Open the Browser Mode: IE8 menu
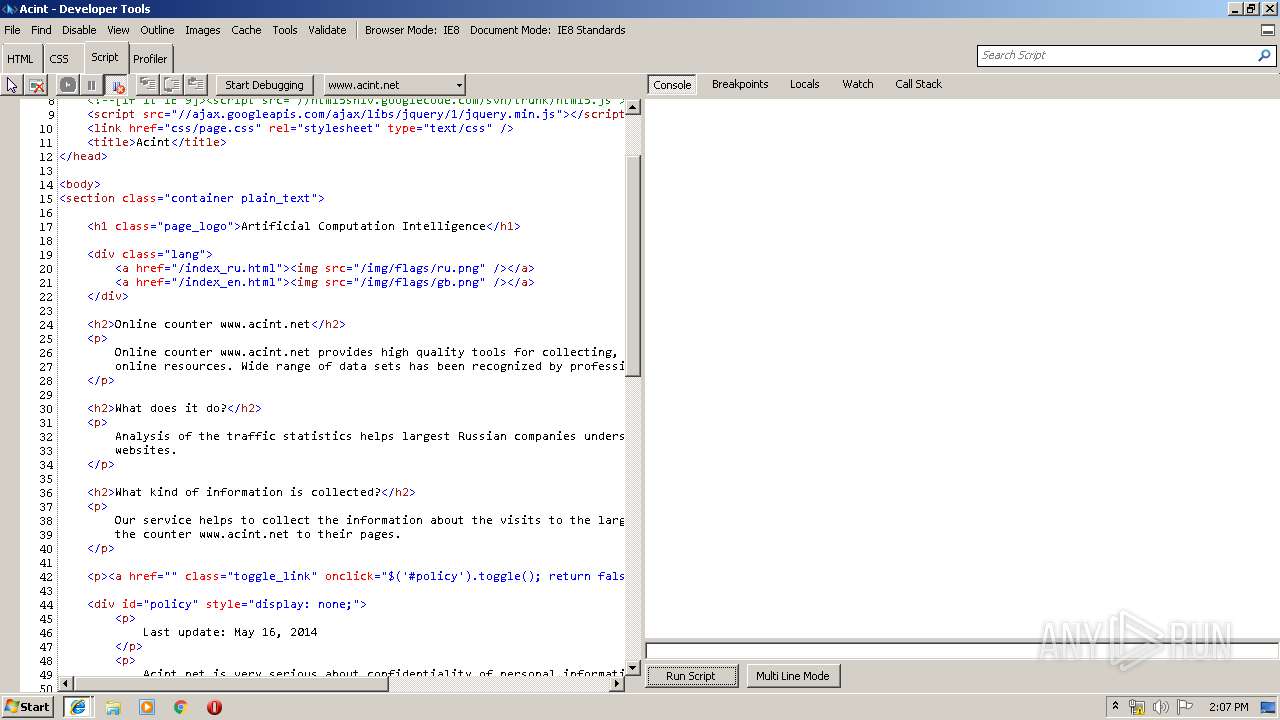 pyautogui.click(x=412, y=30)
